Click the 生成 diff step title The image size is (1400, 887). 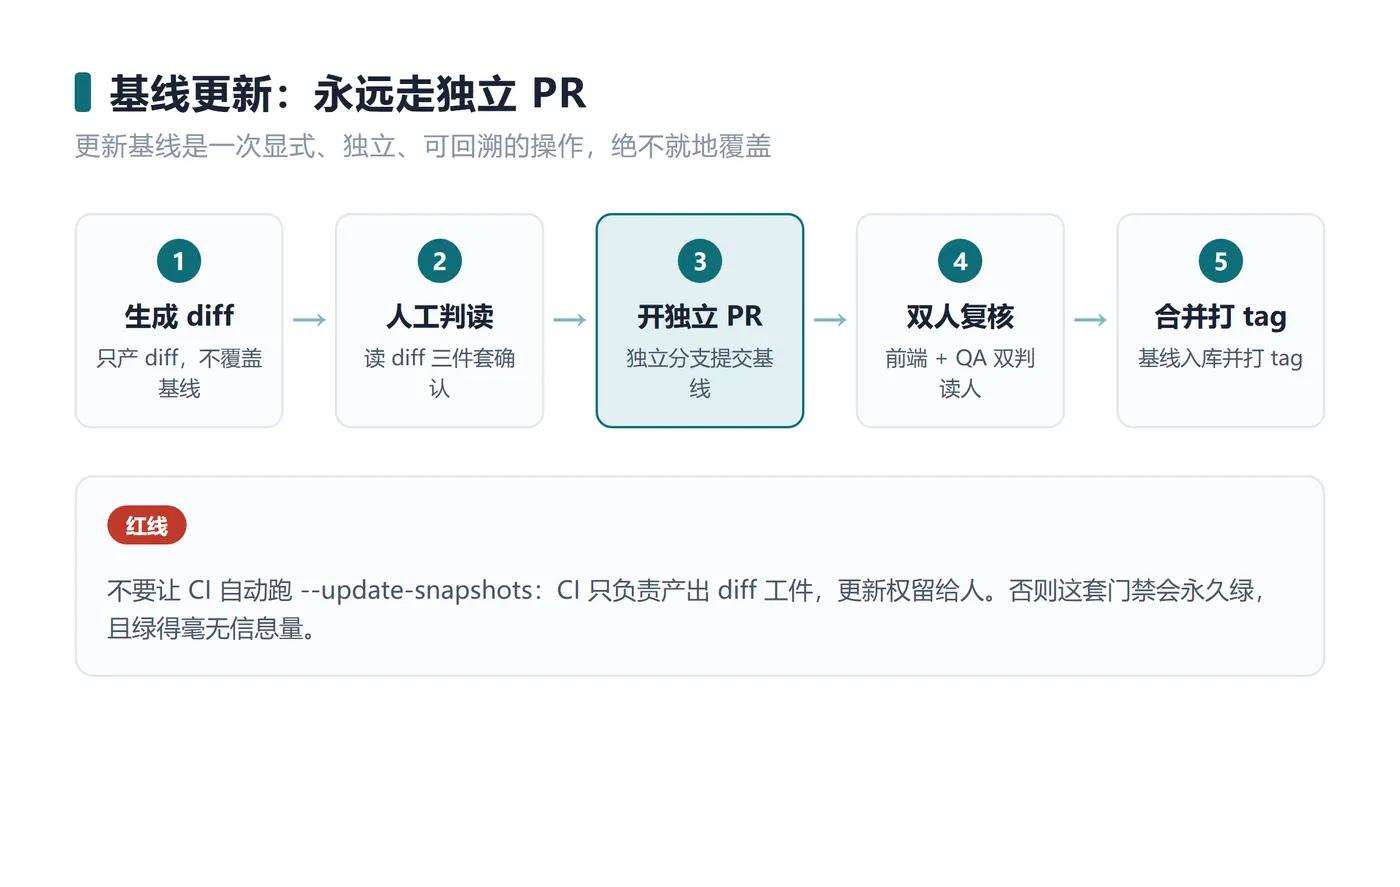(x=179, y=316)
